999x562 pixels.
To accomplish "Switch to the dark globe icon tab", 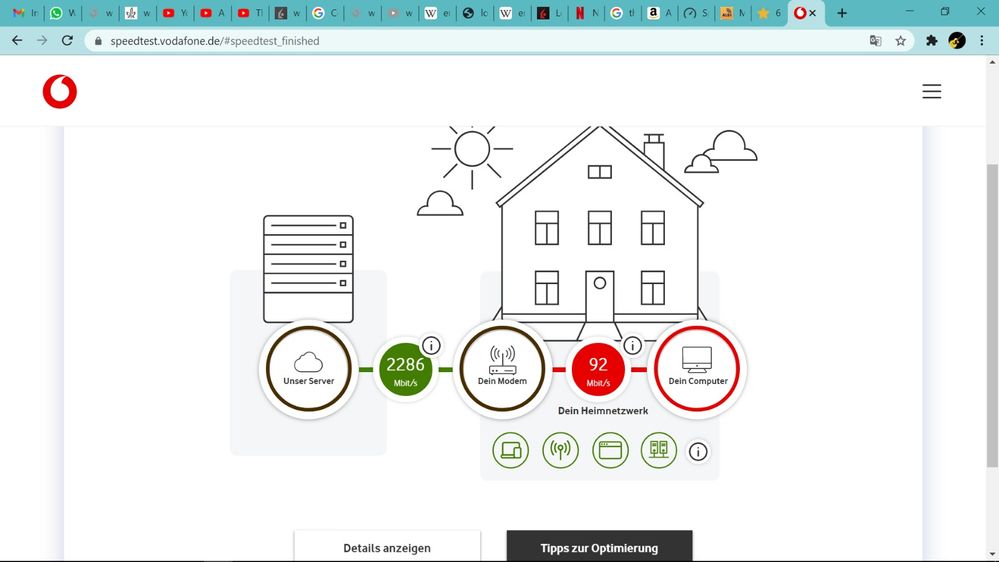I will (x=475, y=13).
